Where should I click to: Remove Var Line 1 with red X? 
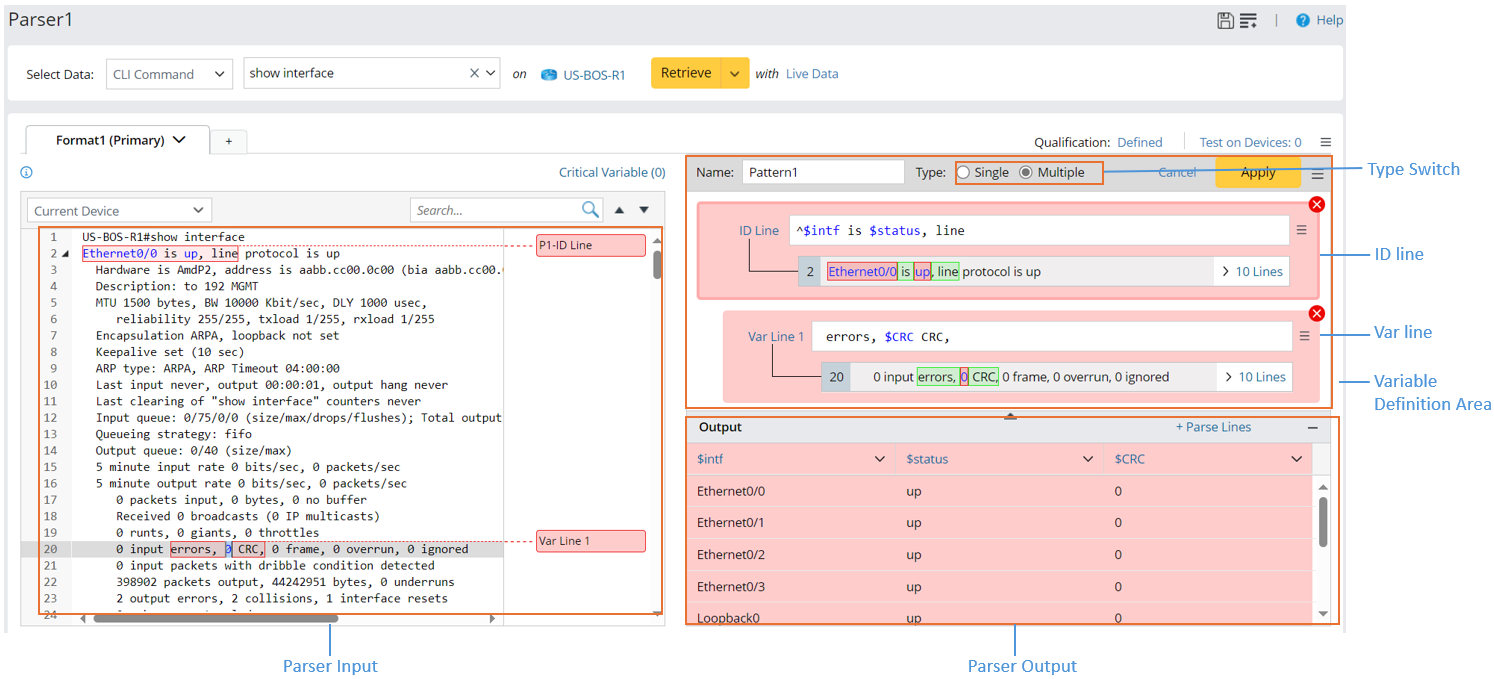coord(1317,313)
